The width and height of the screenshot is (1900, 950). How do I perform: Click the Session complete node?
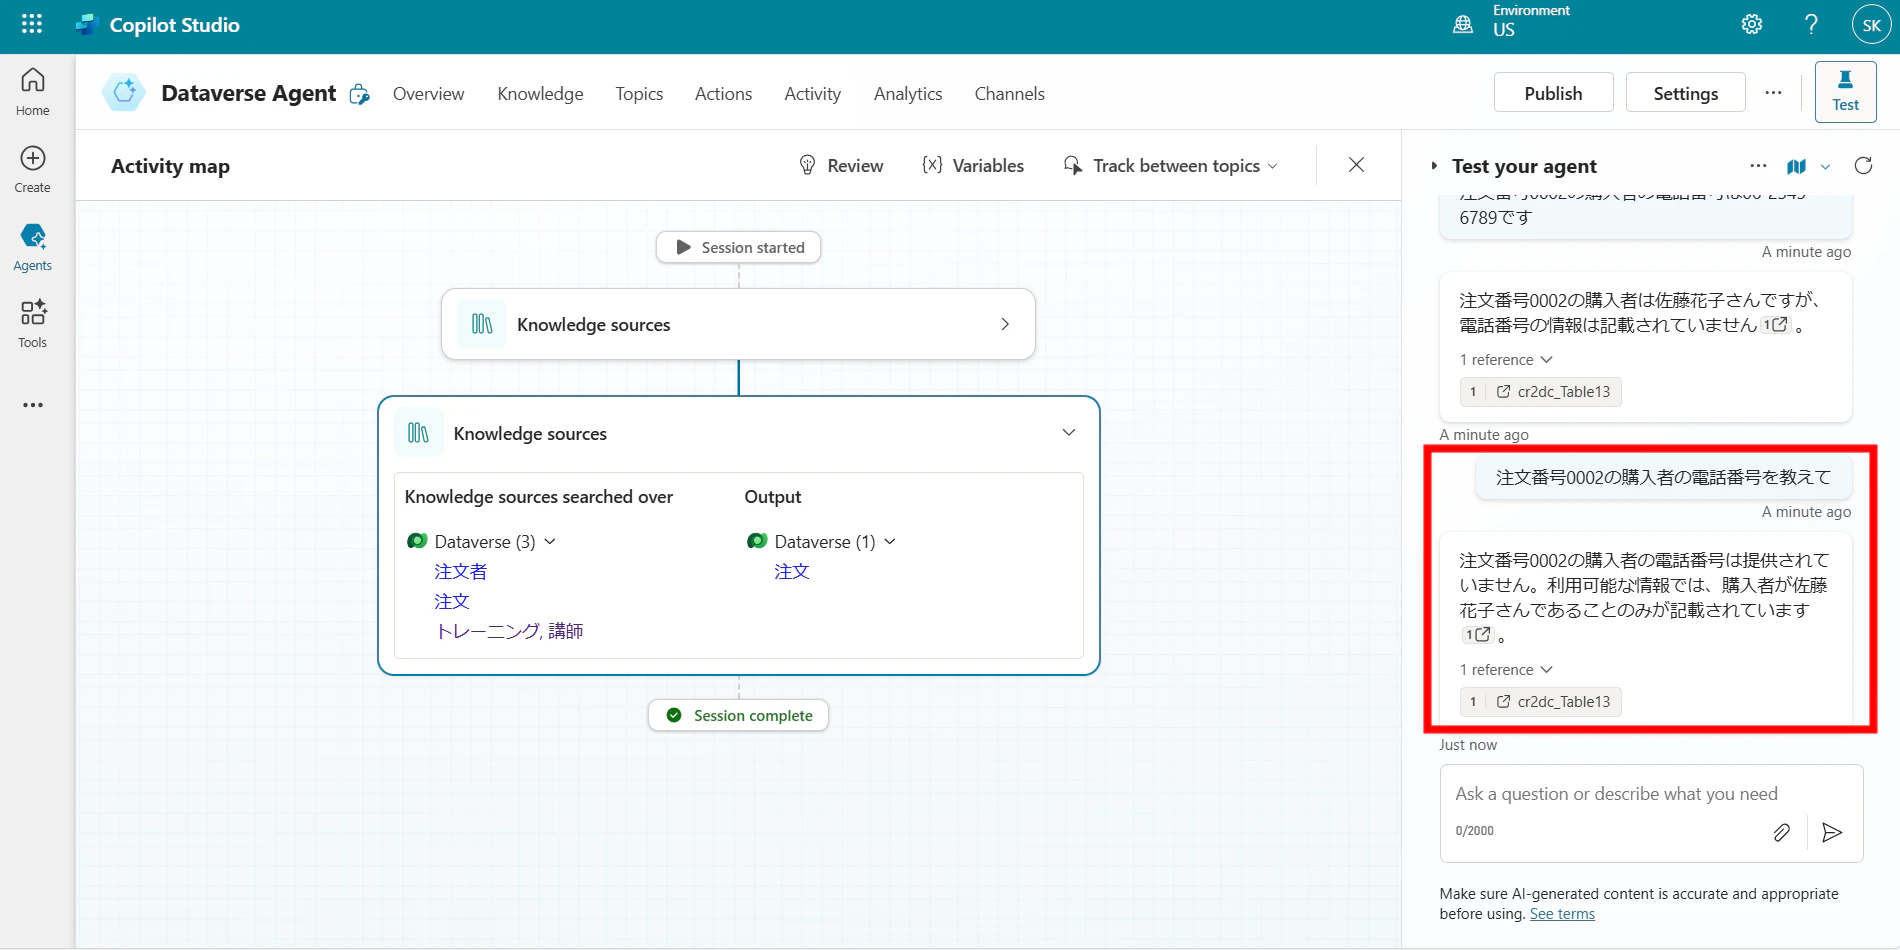coord(738,715)
